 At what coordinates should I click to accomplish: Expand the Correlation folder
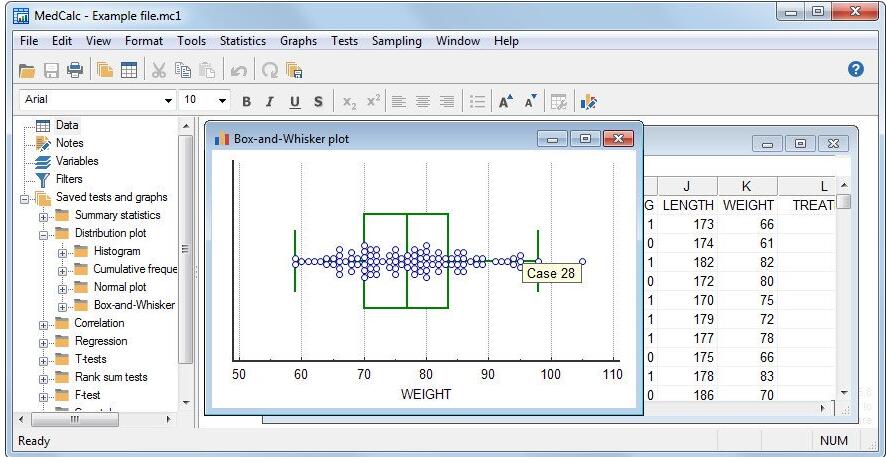[43, 325]
